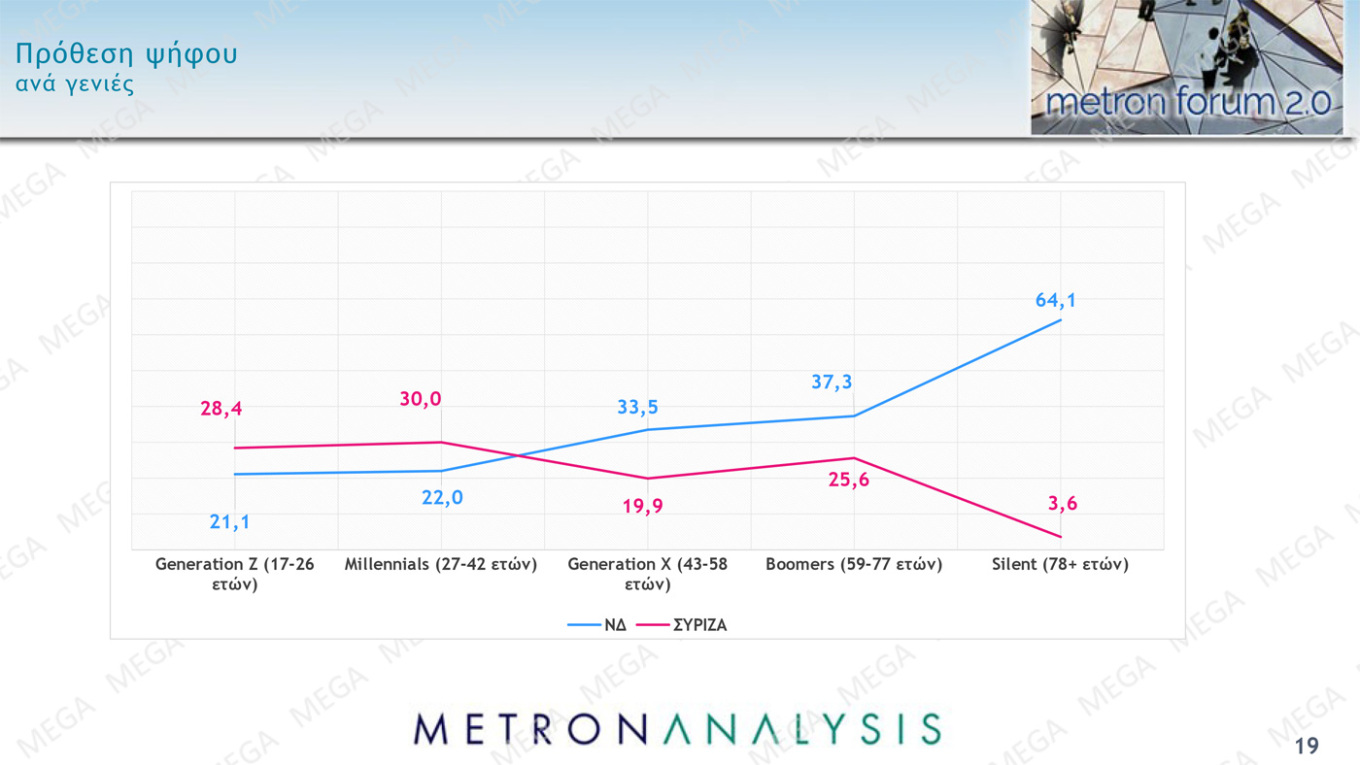This screenshot has height=765, width=1360.
Task: Click the metron forum 2.0 logo image
Action: (1187, 67)
